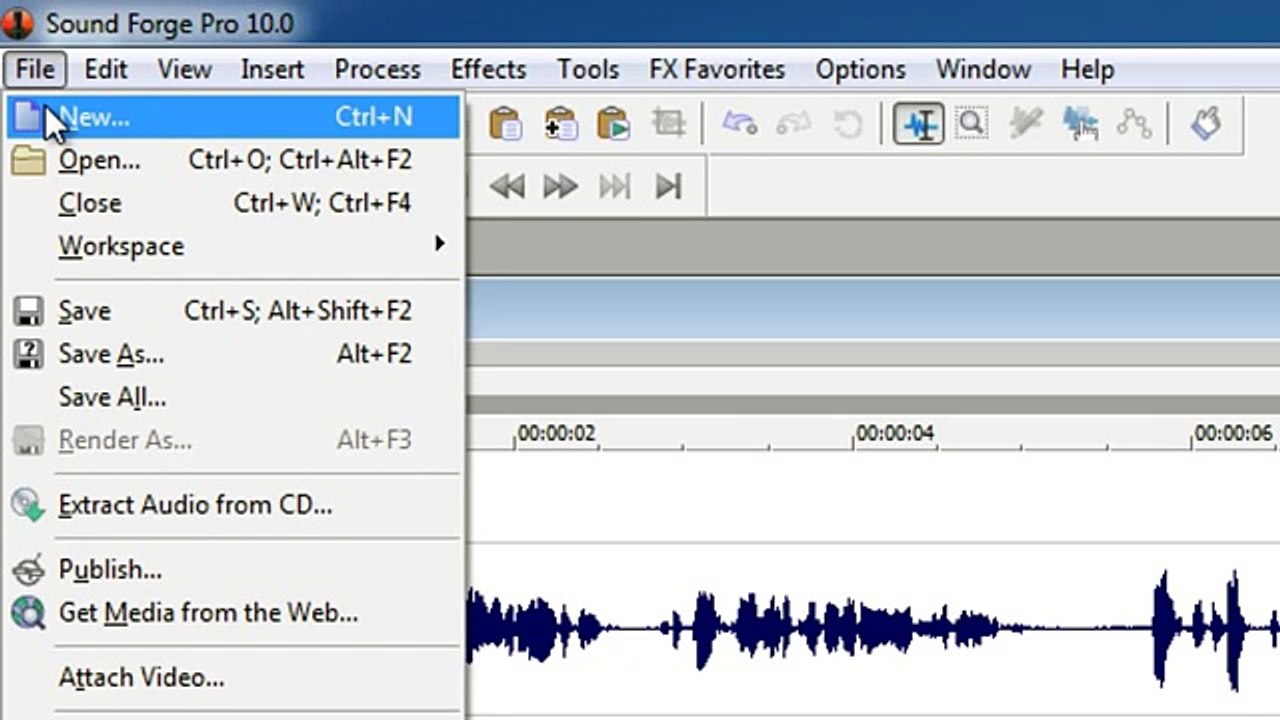Open the Tools menu

point(588,70)
